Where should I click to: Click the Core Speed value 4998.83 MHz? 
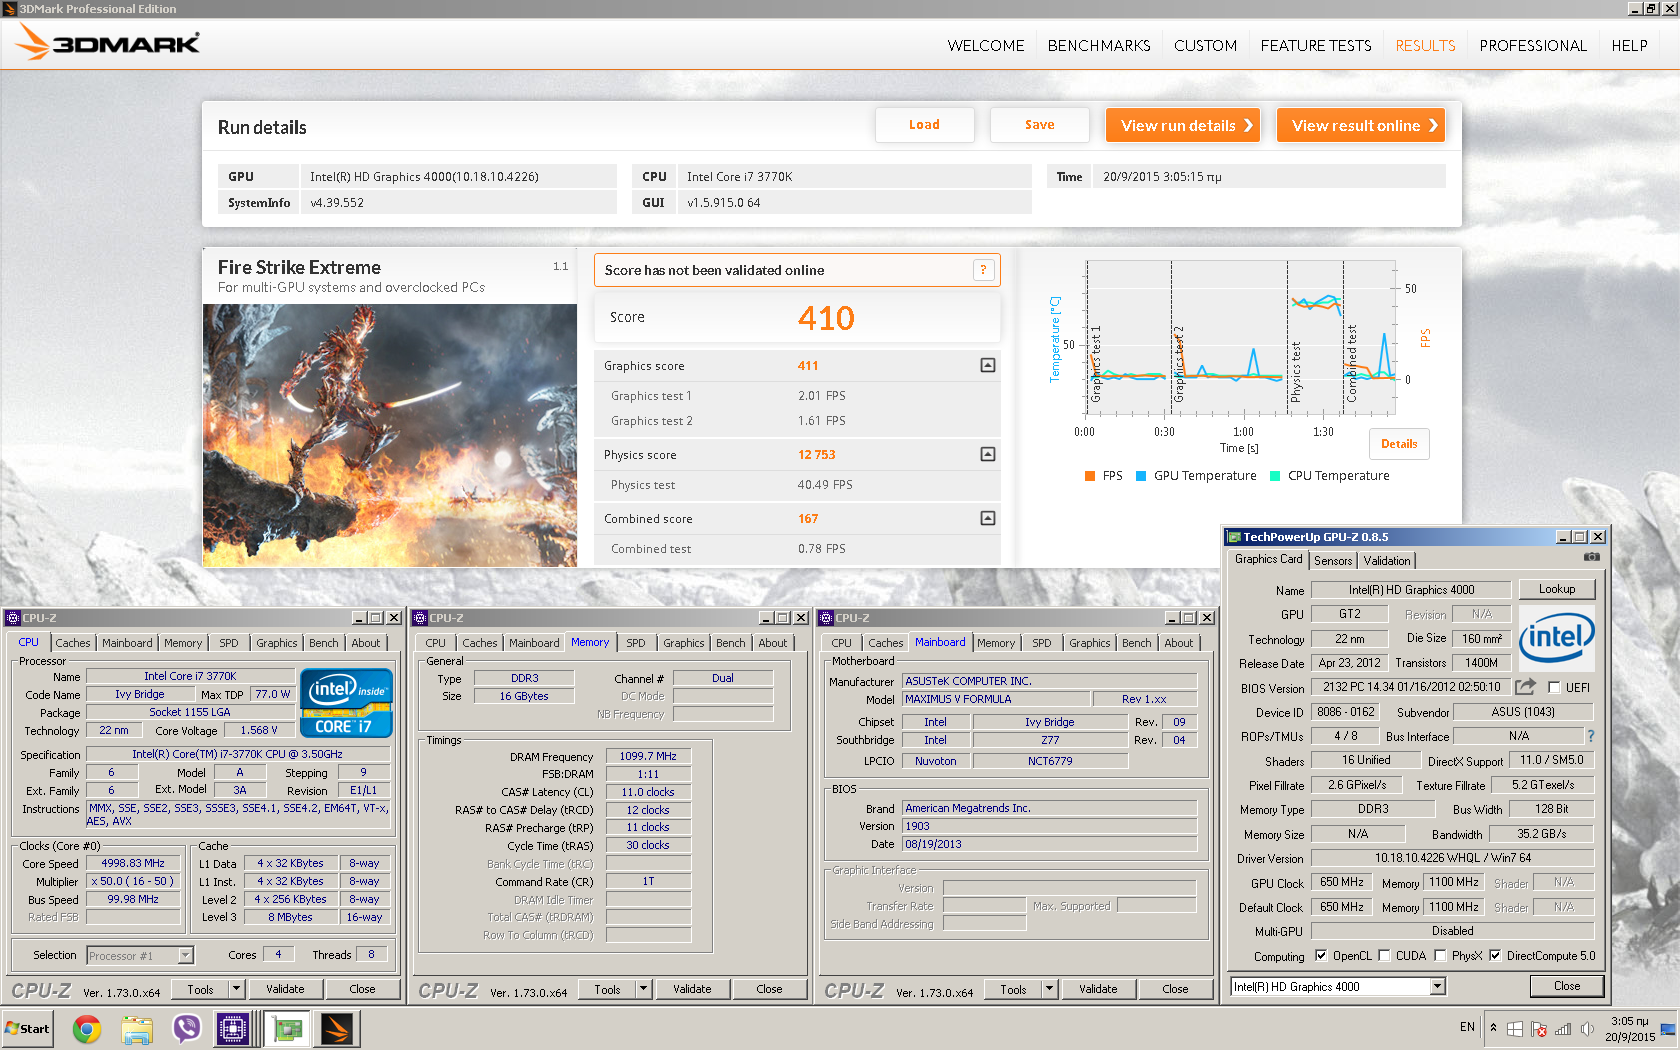point(133,863)
